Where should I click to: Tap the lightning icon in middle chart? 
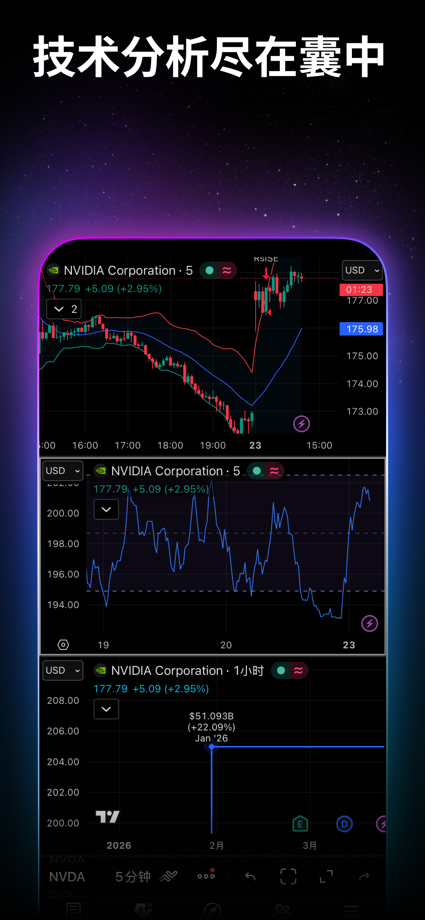[x=369, y=623]
